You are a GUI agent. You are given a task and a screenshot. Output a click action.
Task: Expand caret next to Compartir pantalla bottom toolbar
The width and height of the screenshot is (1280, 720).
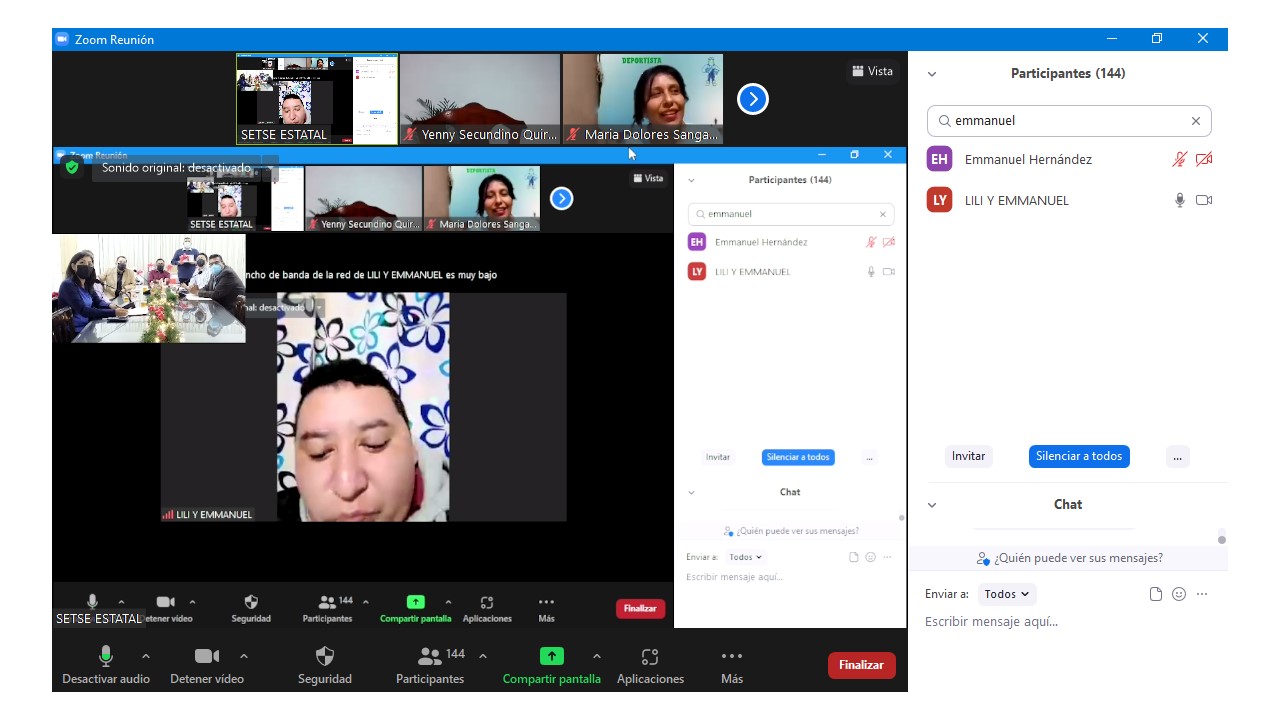[597, 656]
